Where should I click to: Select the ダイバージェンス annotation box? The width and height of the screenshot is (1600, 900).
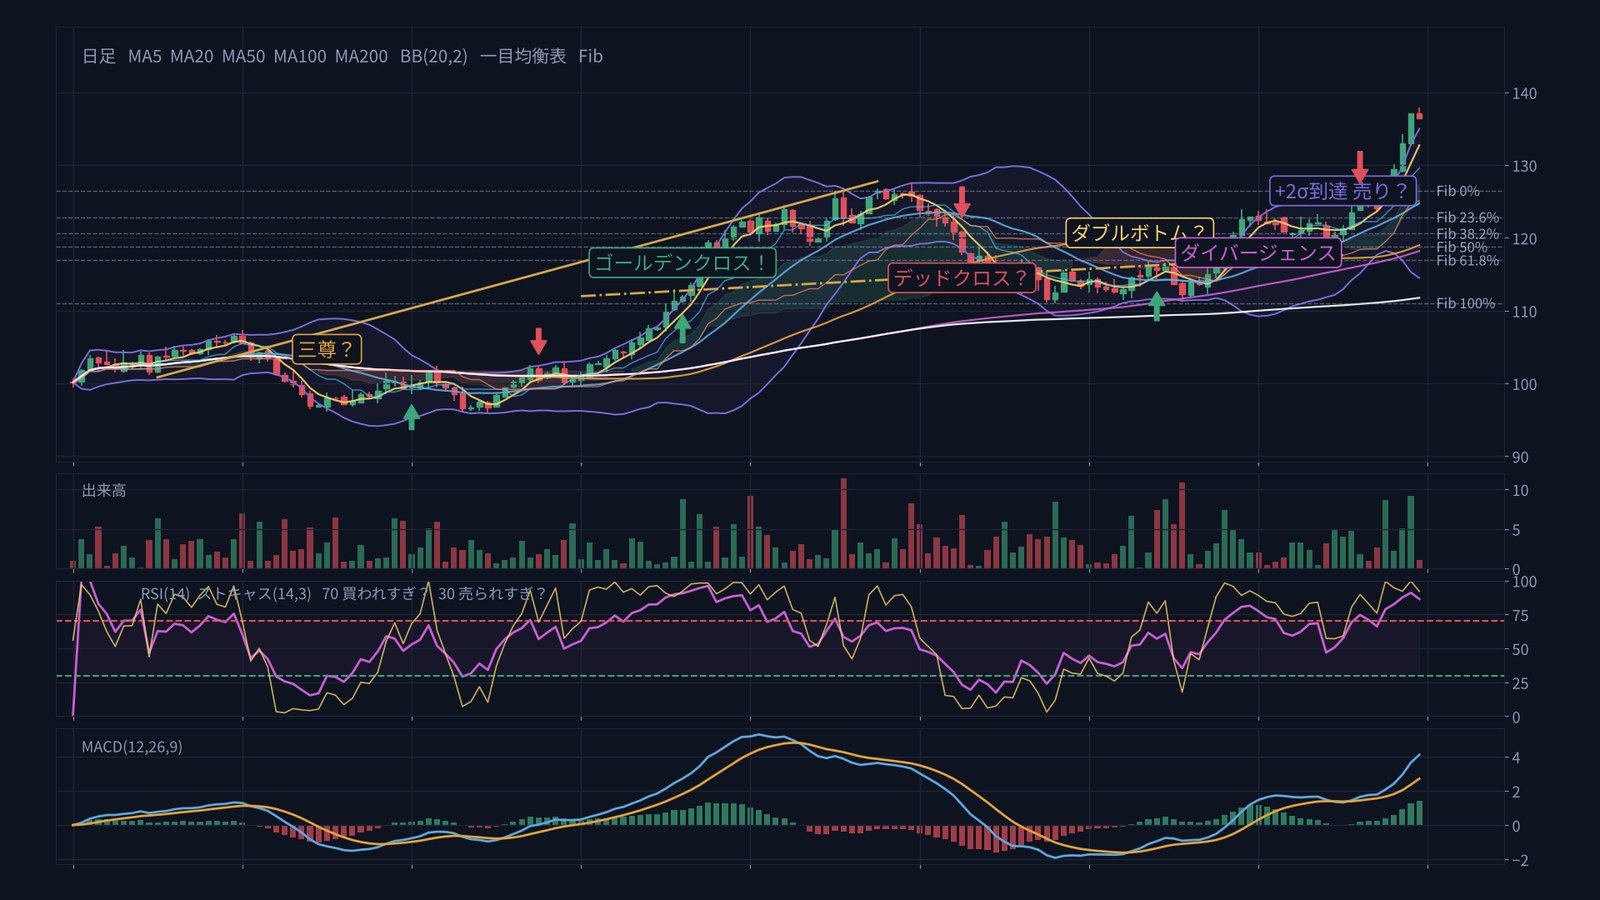pos(1258,252)
